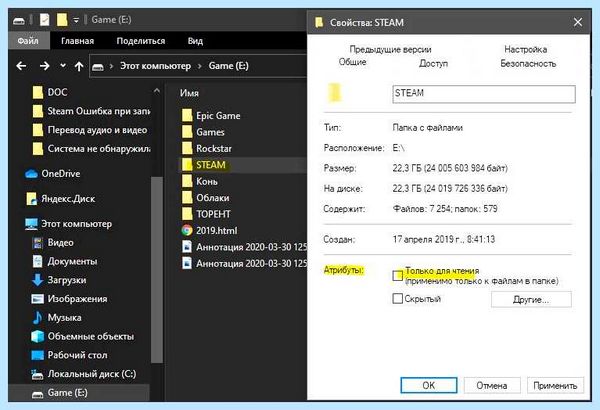This screenshot has height=410, width=600.
Task: Switch to Доступ tab
Action: pyautogui.click(x=433, y=63)
